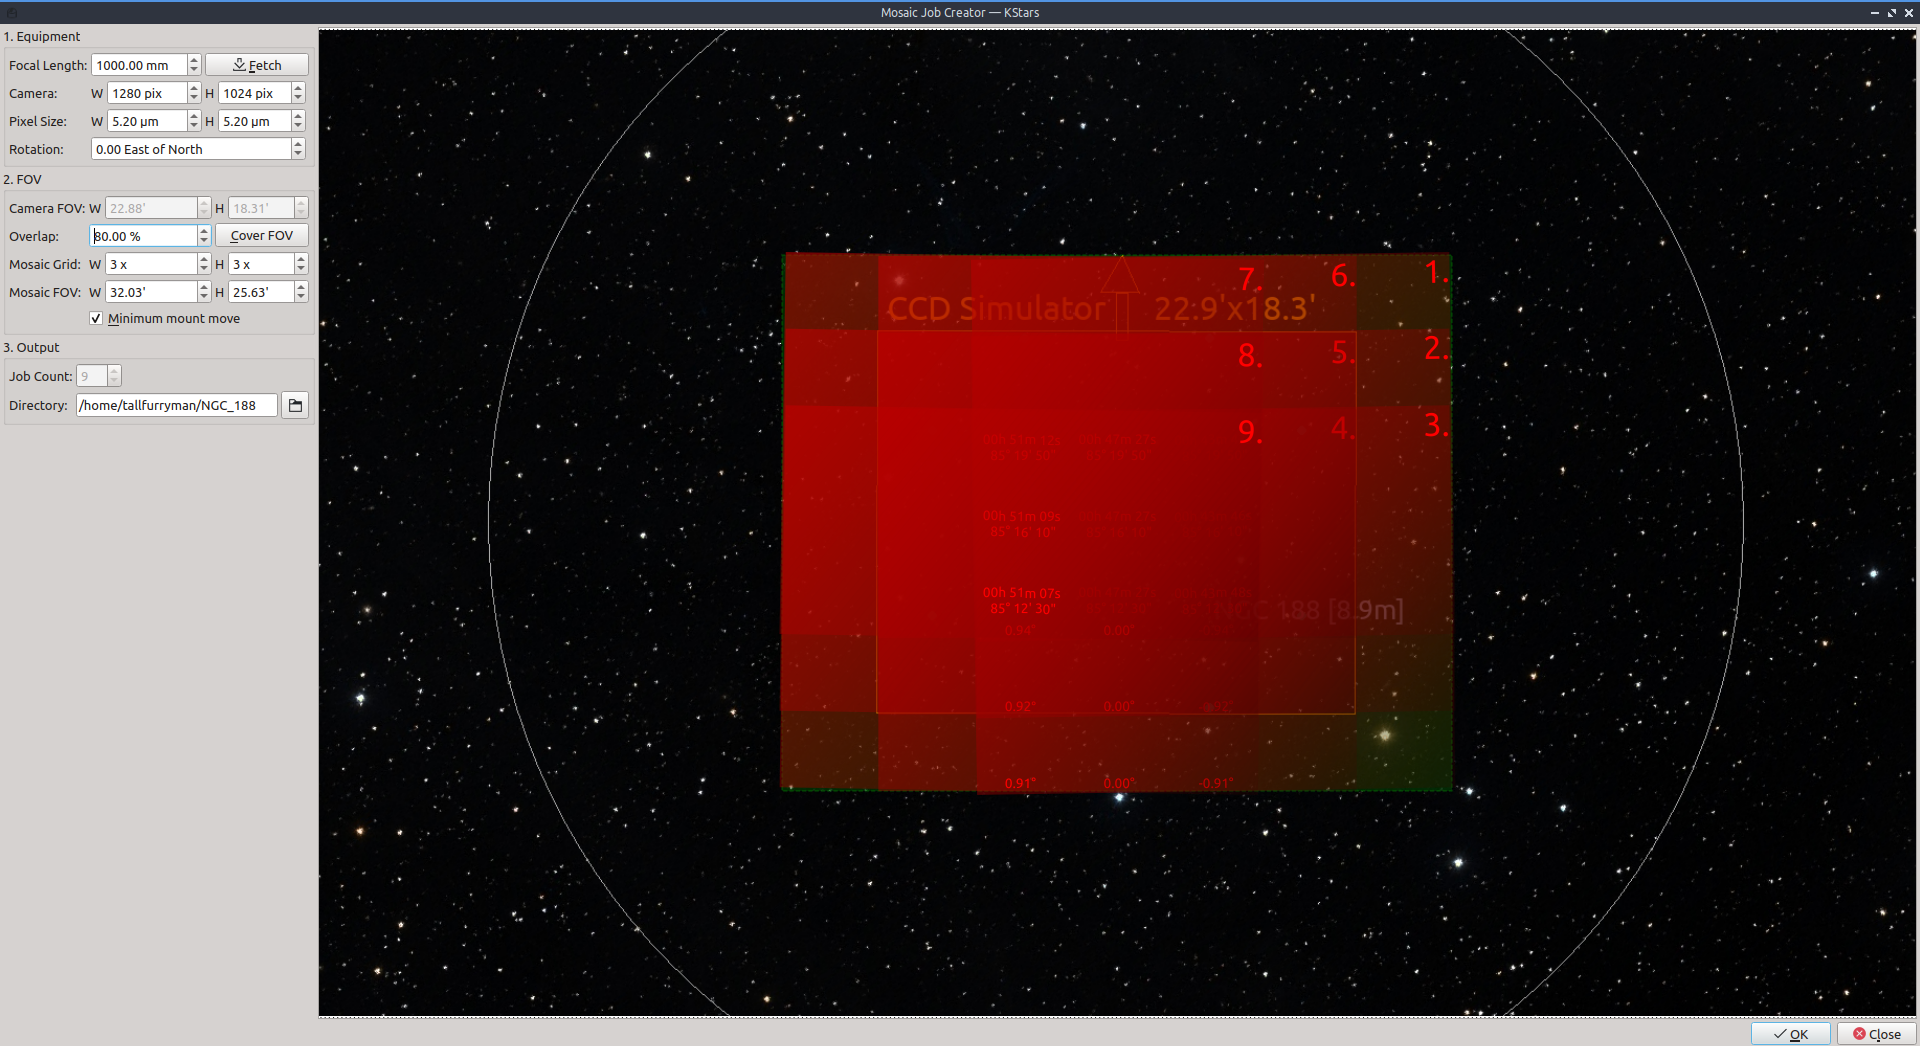The width and height of the screenshot is (1920, 1046).
Task: Click into the Overlap percentage field
Action: 143,236
